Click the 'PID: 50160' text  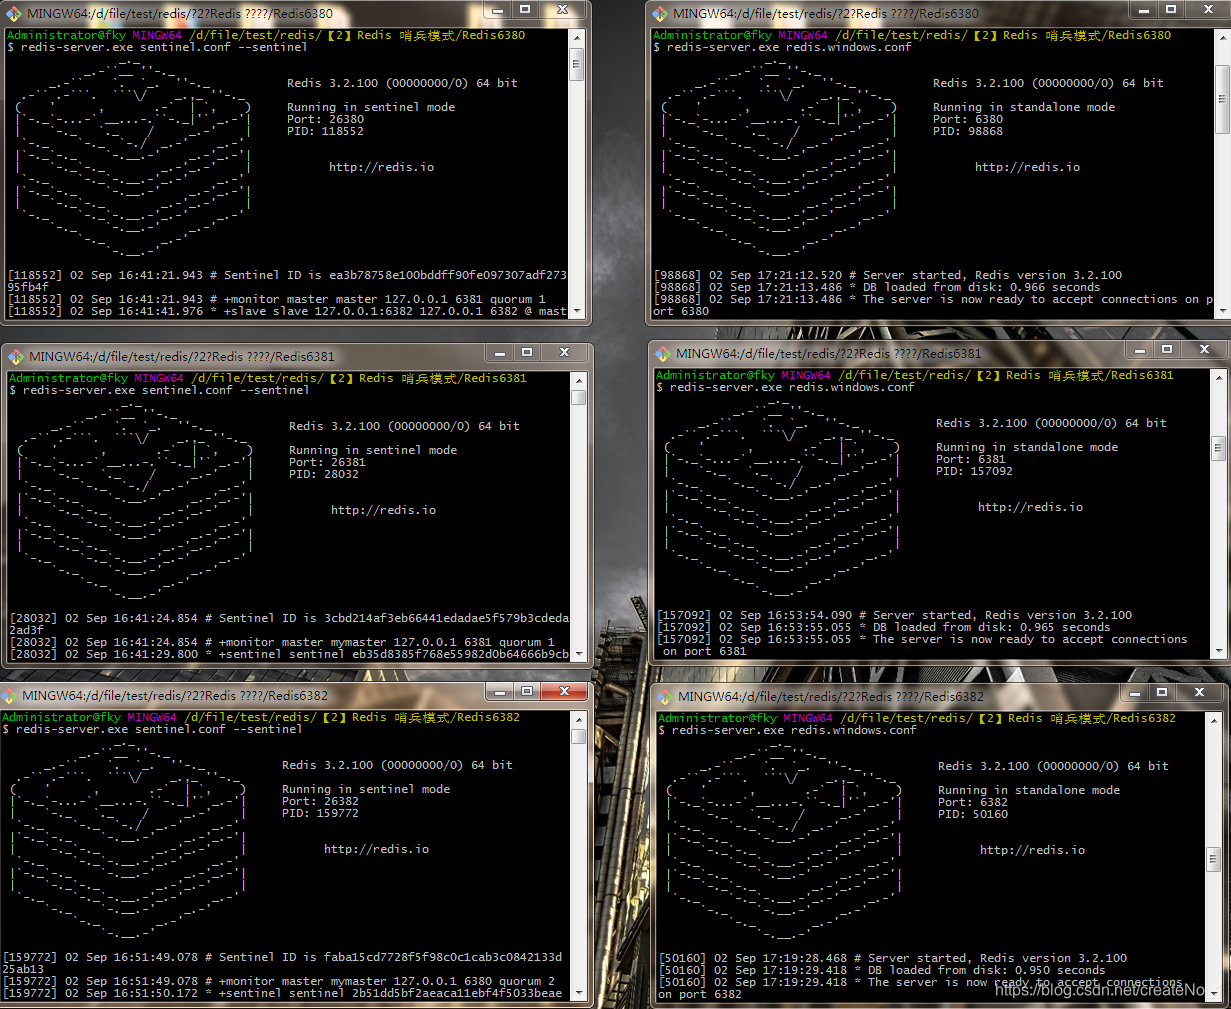(973, 814)
